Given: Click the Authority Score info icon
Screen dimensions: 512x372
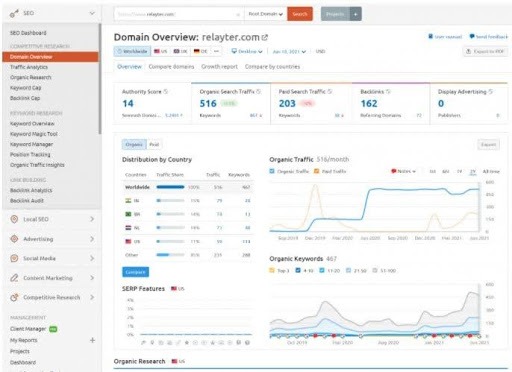Looking at the screenshot, I should (166, 91).
